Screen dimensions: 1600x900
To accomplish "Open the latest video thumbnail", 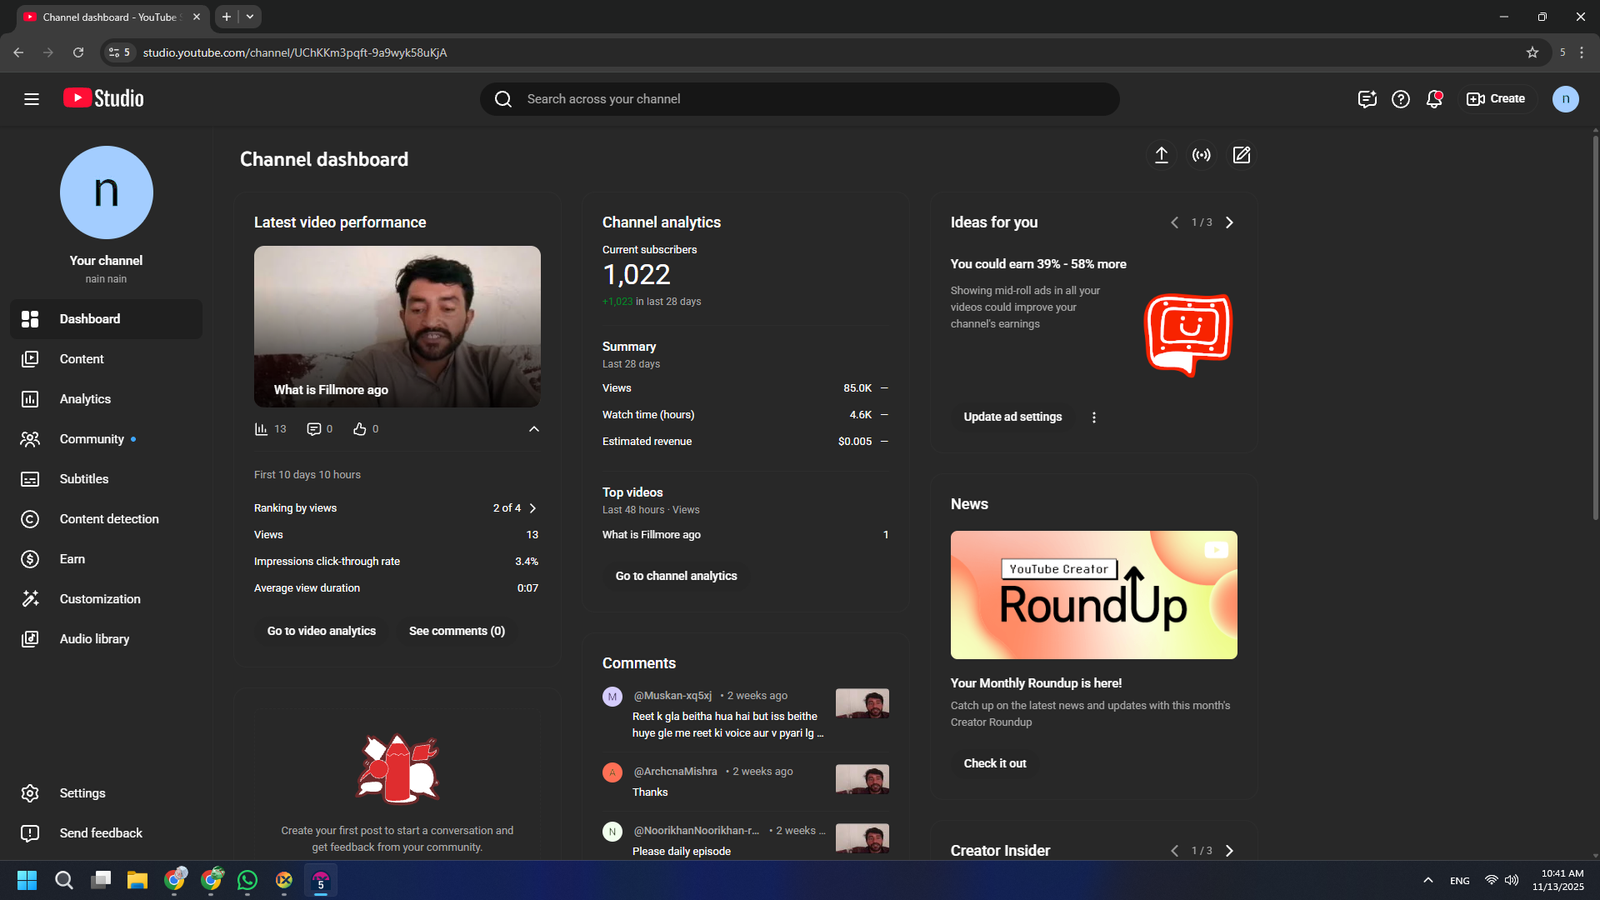I will pyautogui.click(x=397, y=326).
